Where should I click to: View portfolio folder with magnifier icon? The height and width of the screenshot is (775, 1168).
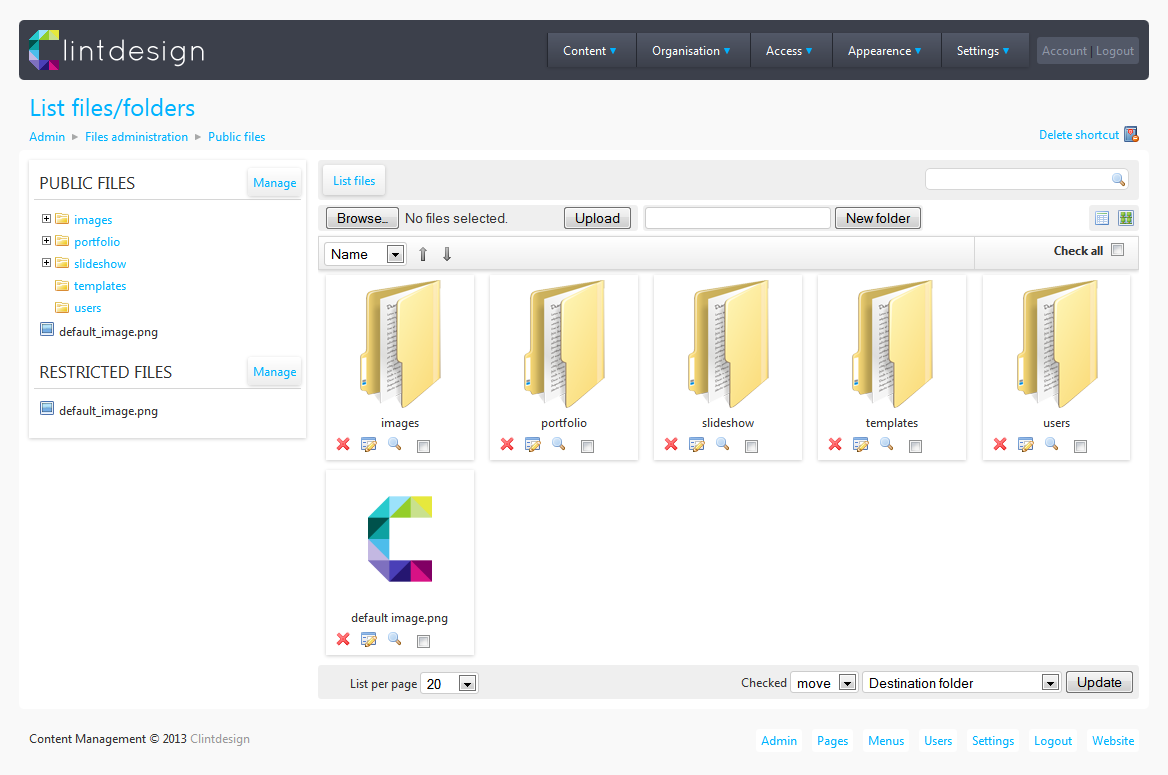[559, 444]
